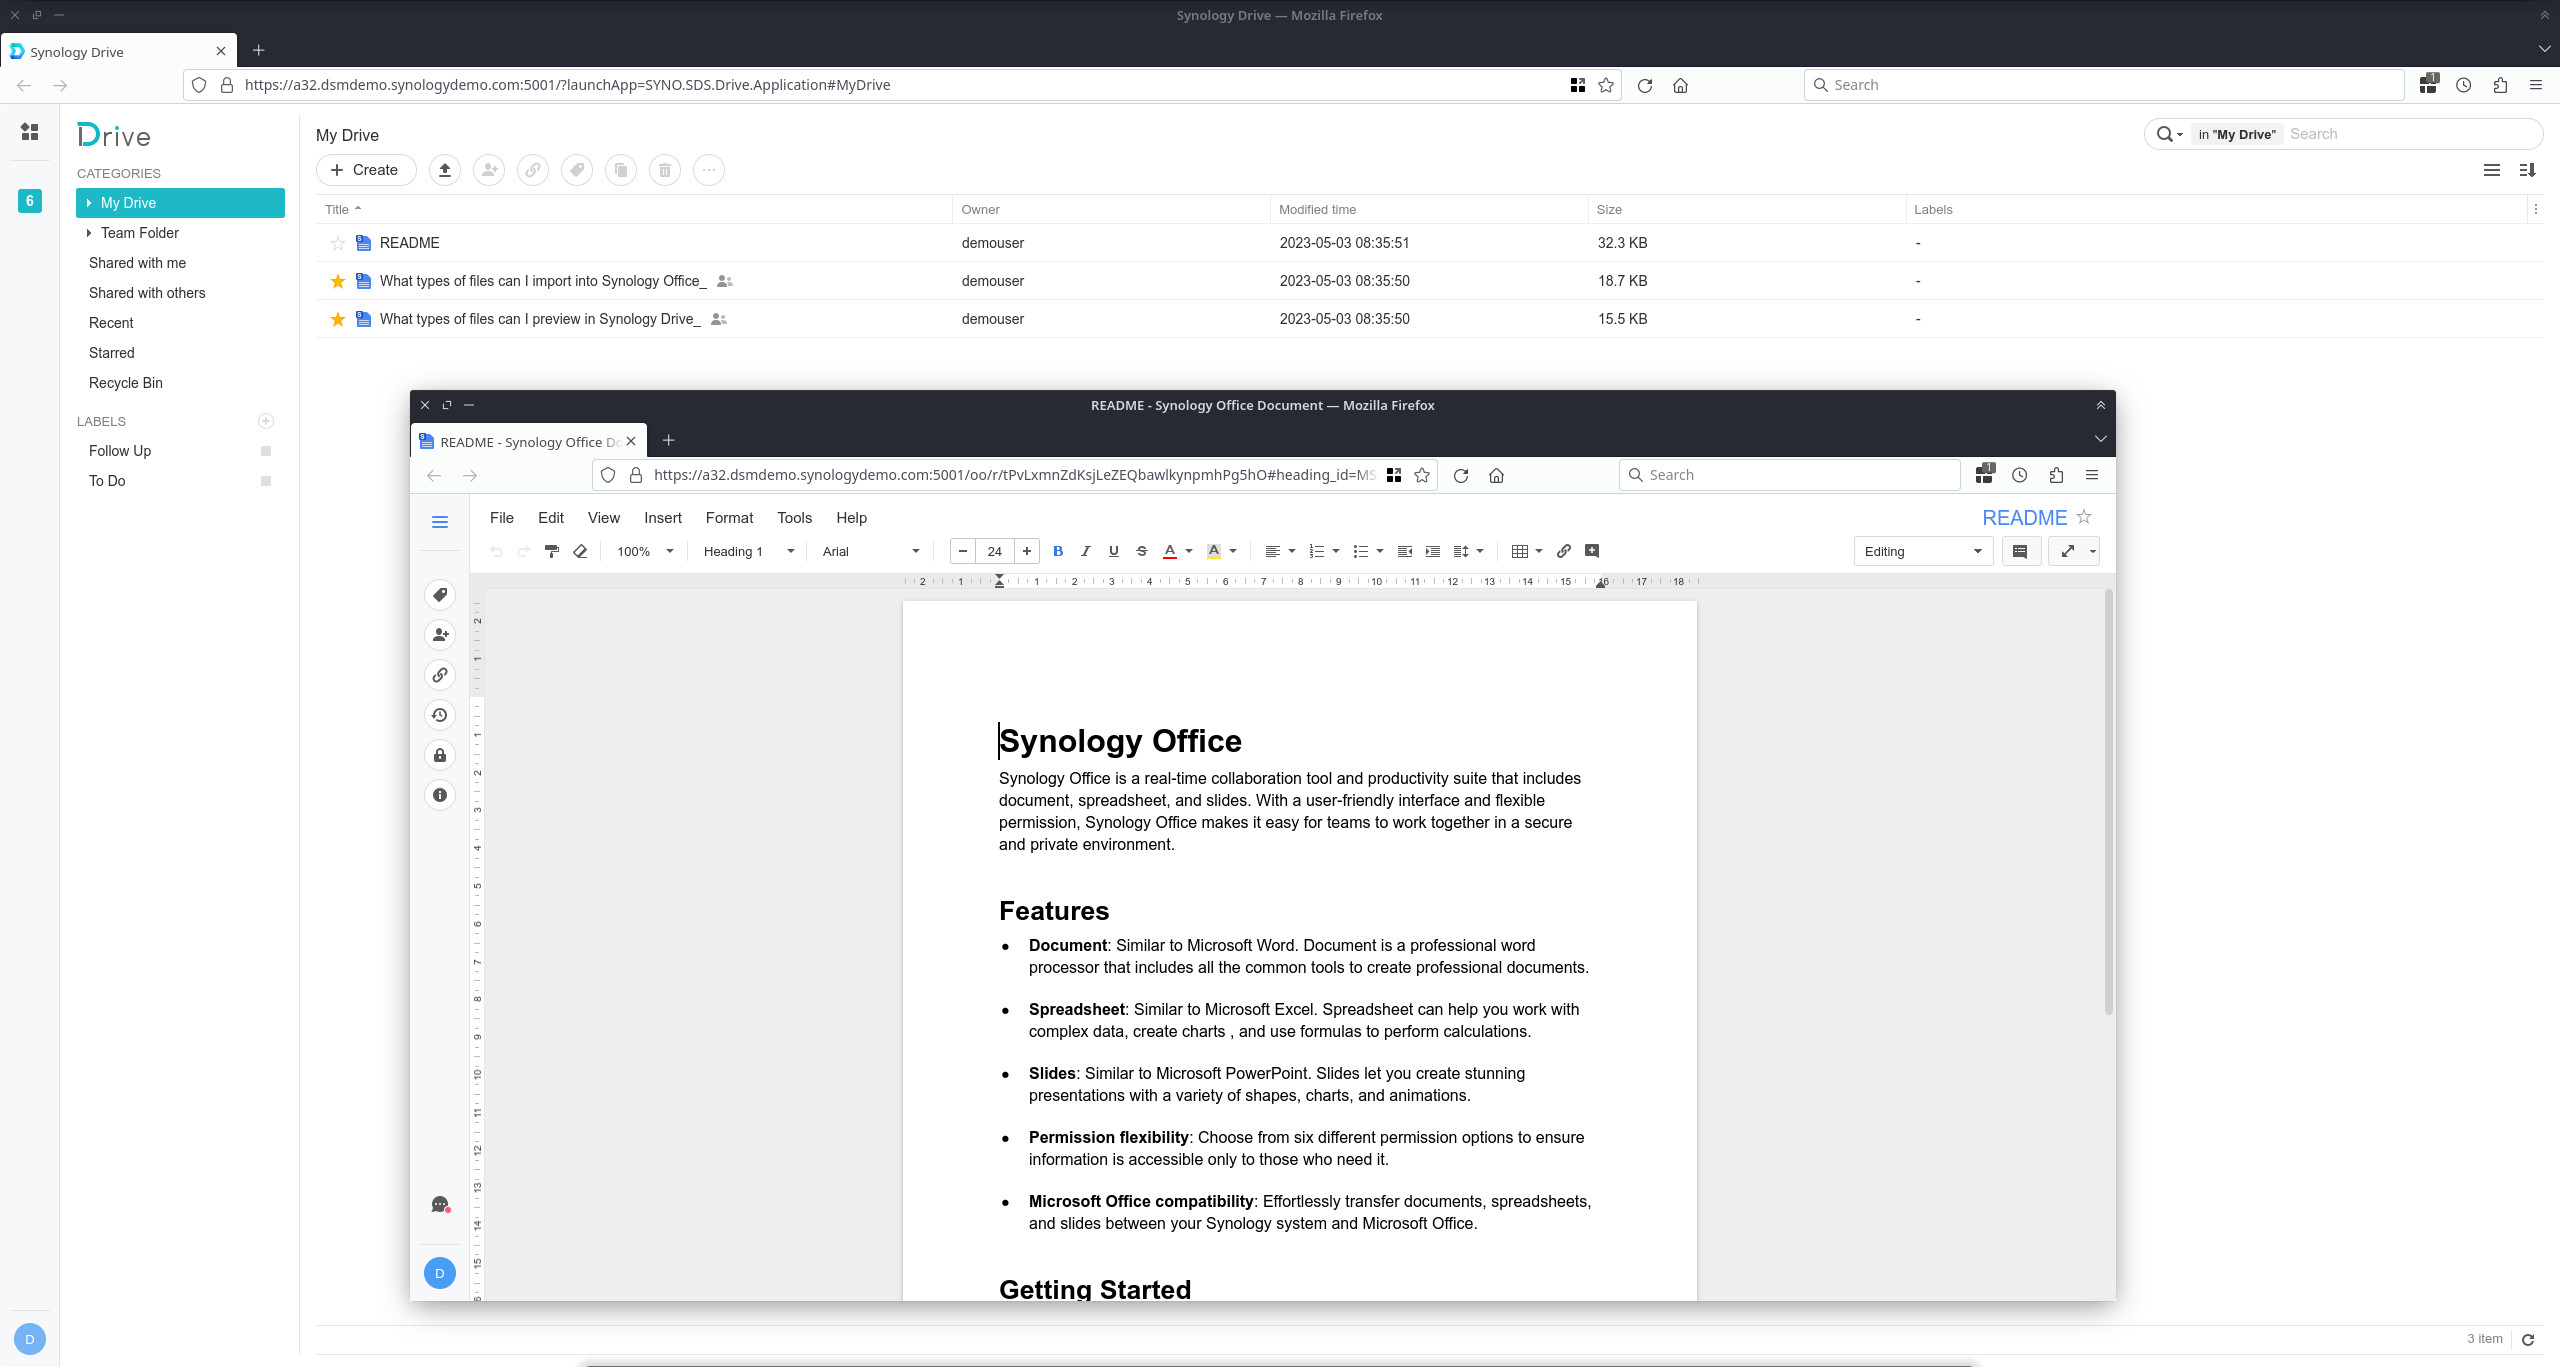
Task: Open the File menu
Action: pos(502,518)
